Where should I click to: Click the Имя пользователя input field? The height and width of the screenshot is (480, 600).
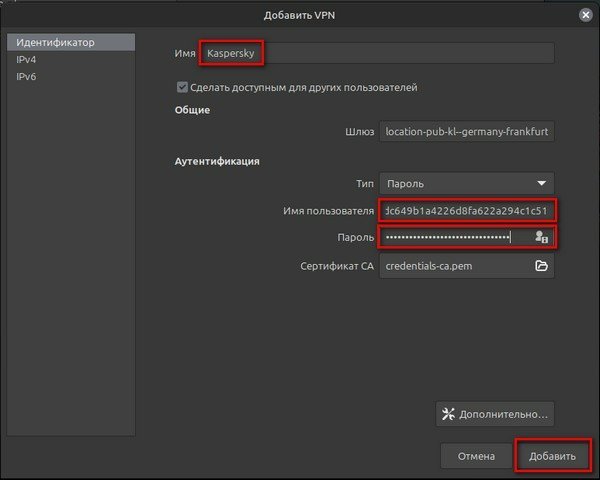(x=466, y=210)
